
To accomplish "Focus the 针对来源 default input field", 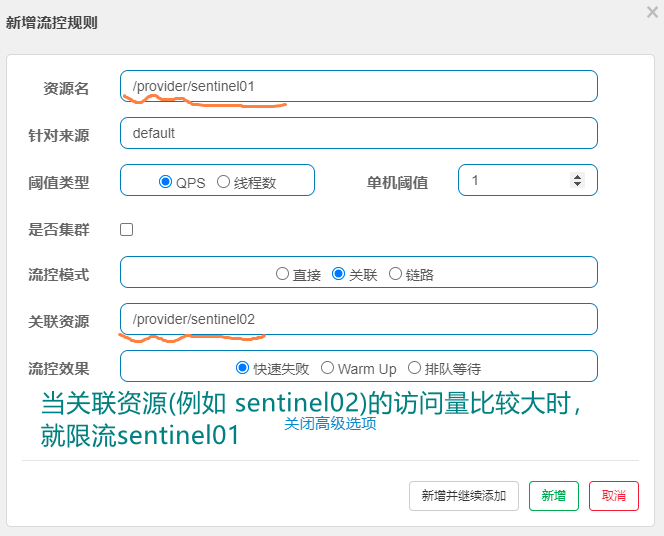I will click(359, 133).
